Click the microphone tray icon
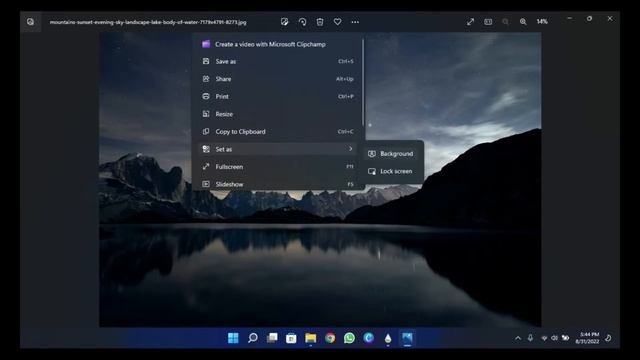 pos(530,338)
